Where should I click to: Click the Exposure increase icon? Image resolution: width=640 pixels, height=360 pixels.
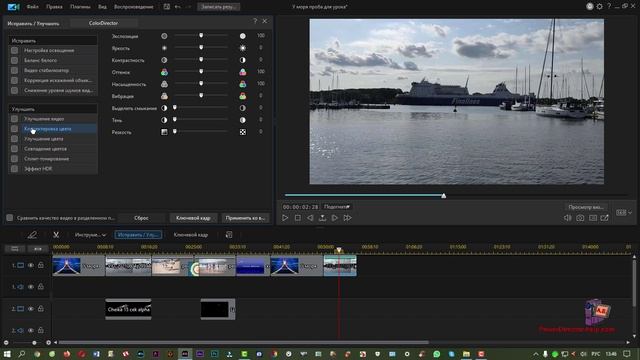pyautogui.click(x=242, y=36)
